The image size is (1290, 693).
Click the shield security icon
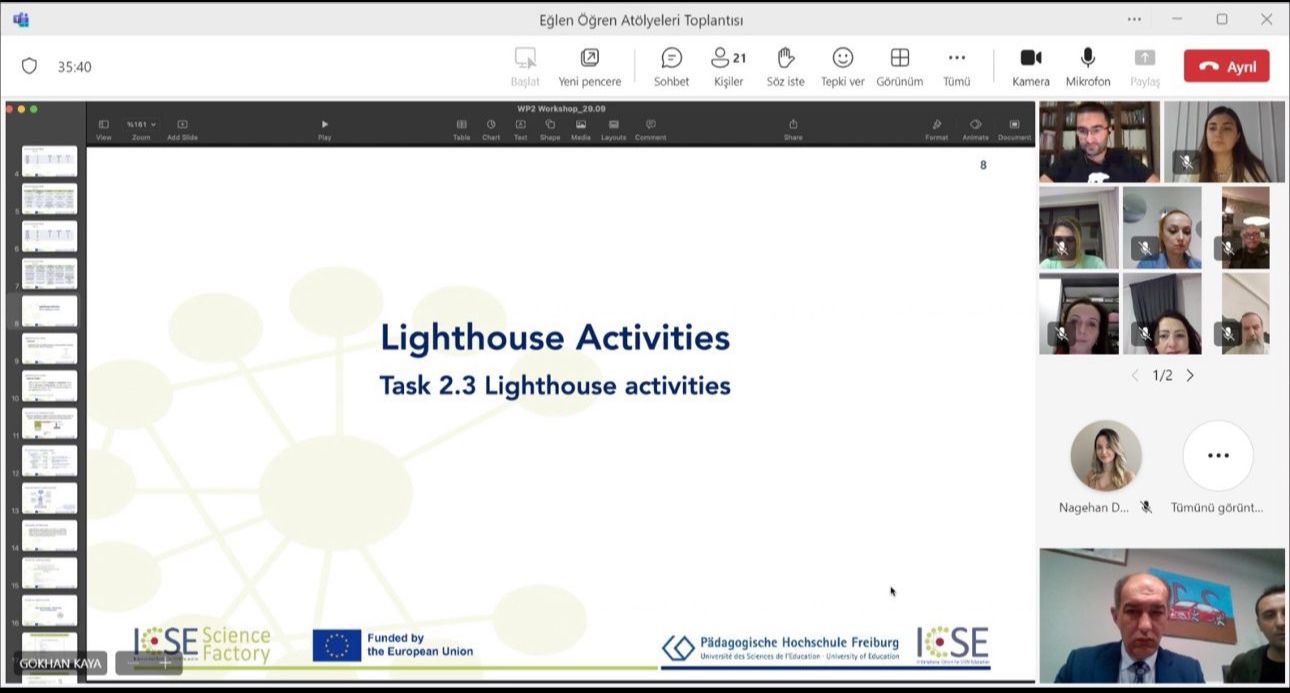29,66
